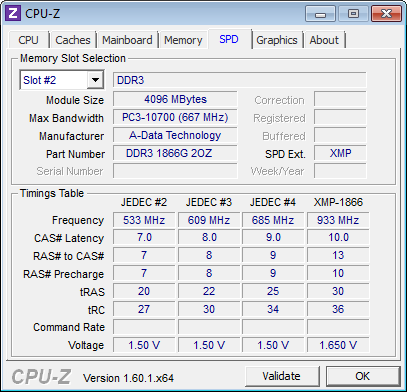This screenshot has width=407, height=392.
Task: Switch to the CPU tab
Action: tap(29, 40)
